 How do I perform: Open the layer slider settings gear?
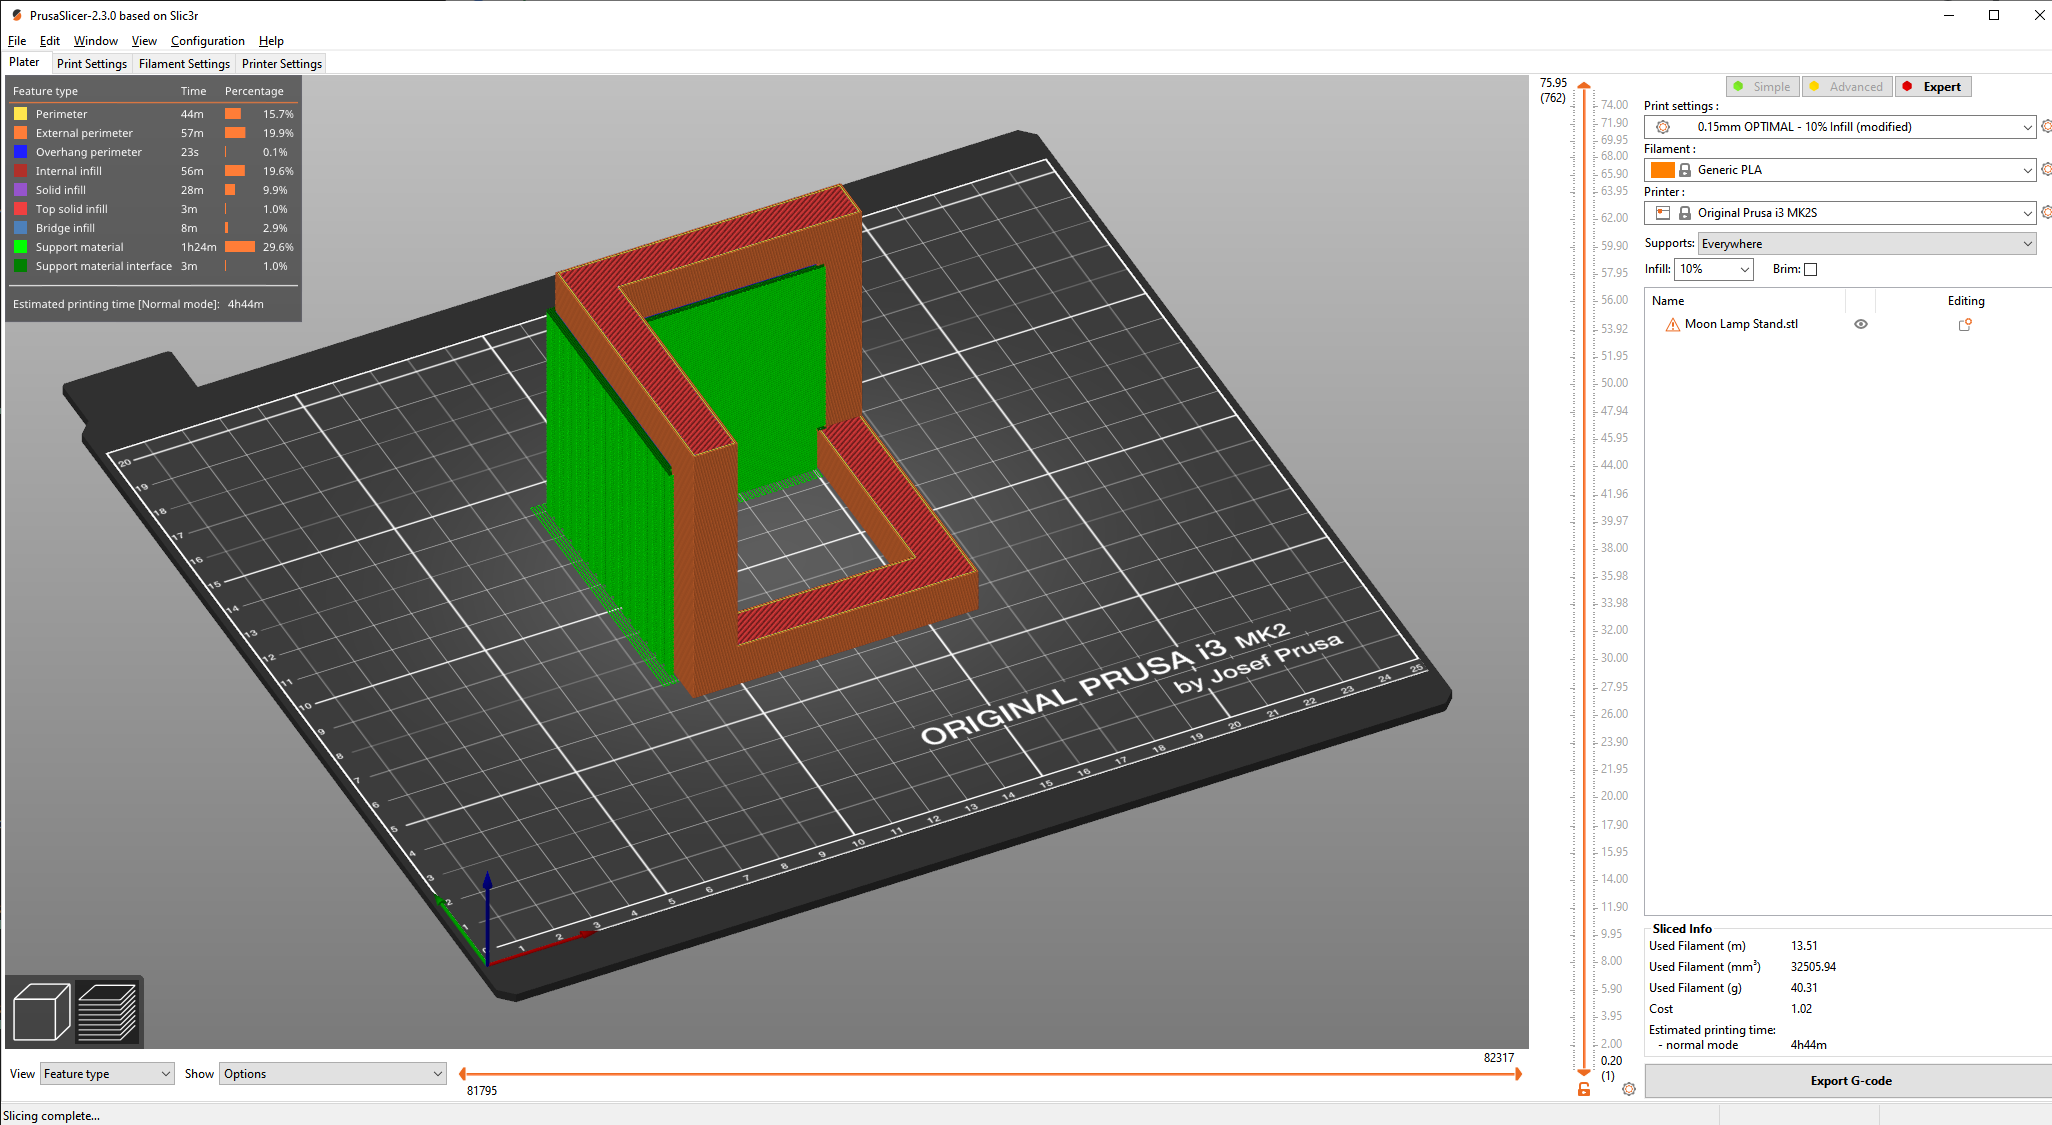tap(1629, 1089)
